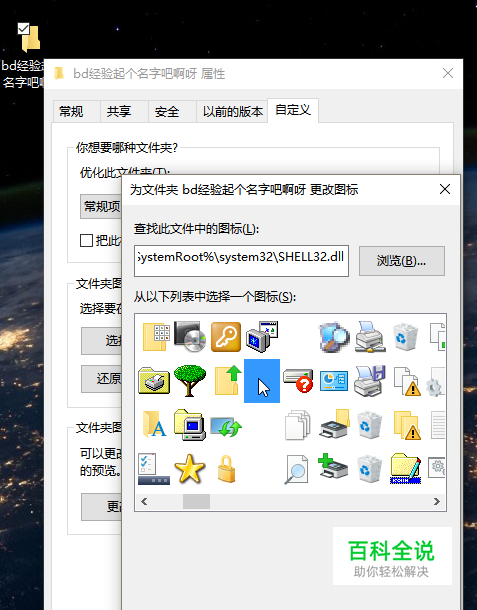This screenshot has width=477, height=610.
Task: Toggle the desktop folder's selection checkbox
Action: coord(24,28)
